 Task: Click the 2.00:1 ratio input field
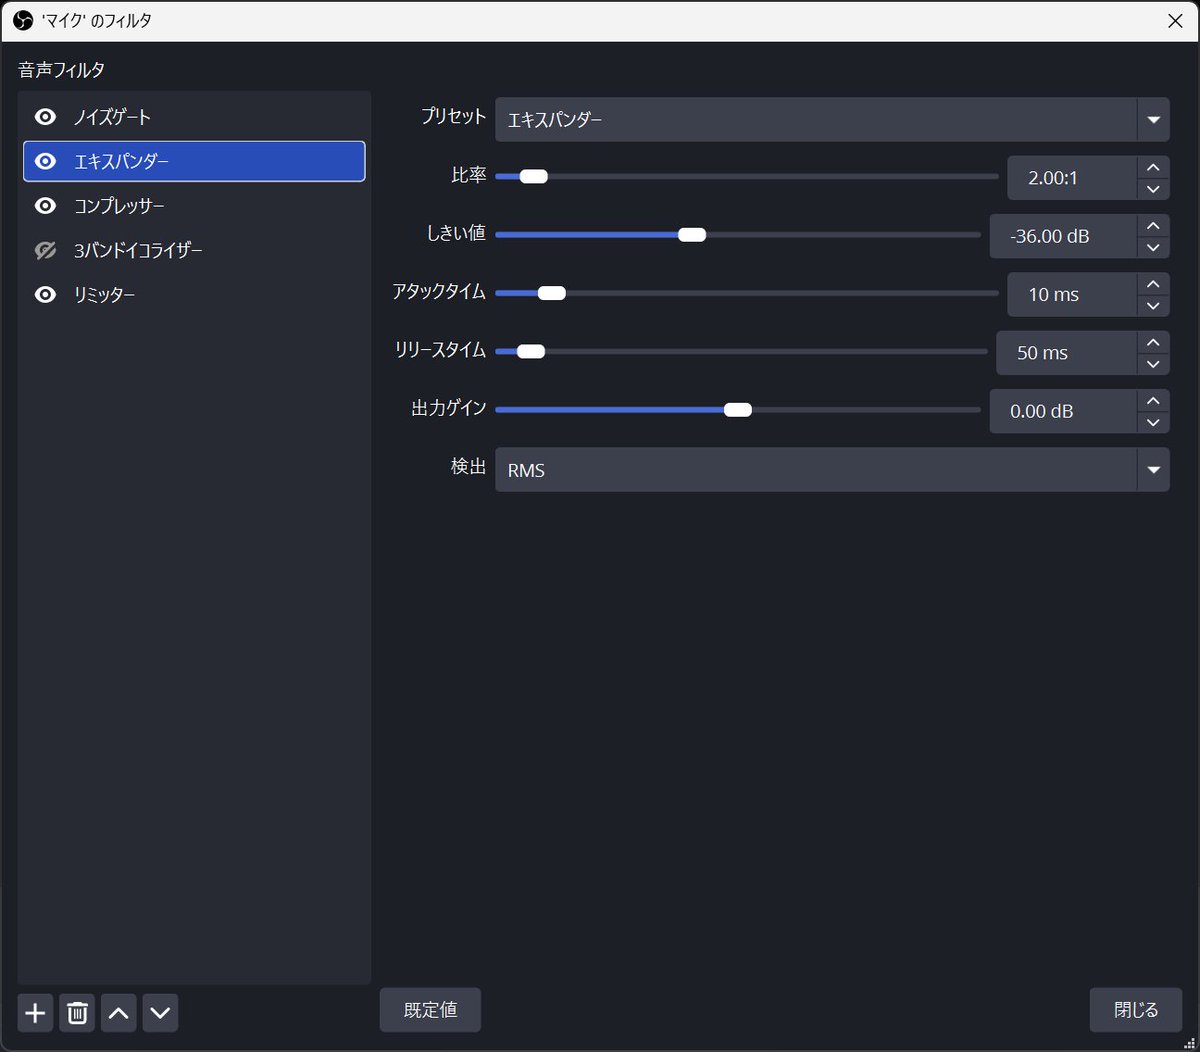[x=1072, y=178]
